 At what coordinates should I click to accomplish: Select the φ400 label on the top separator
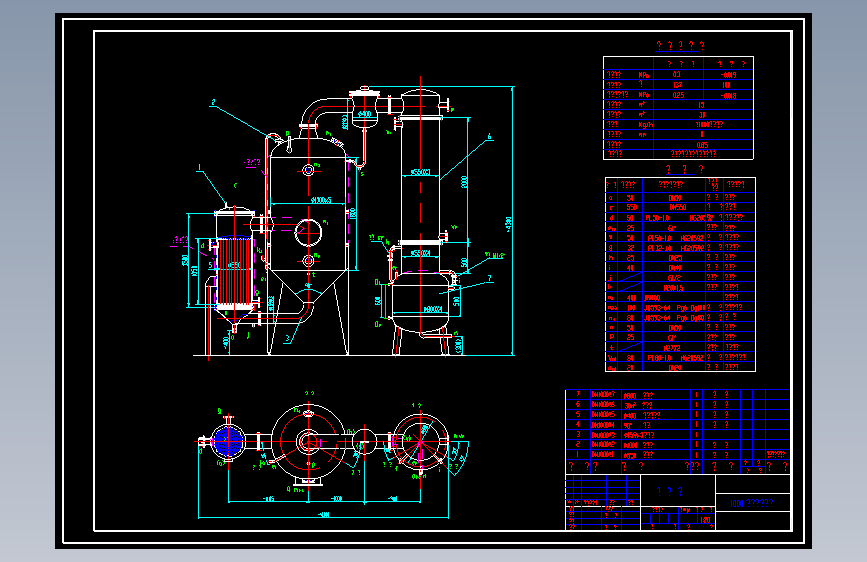click(364, 114)
